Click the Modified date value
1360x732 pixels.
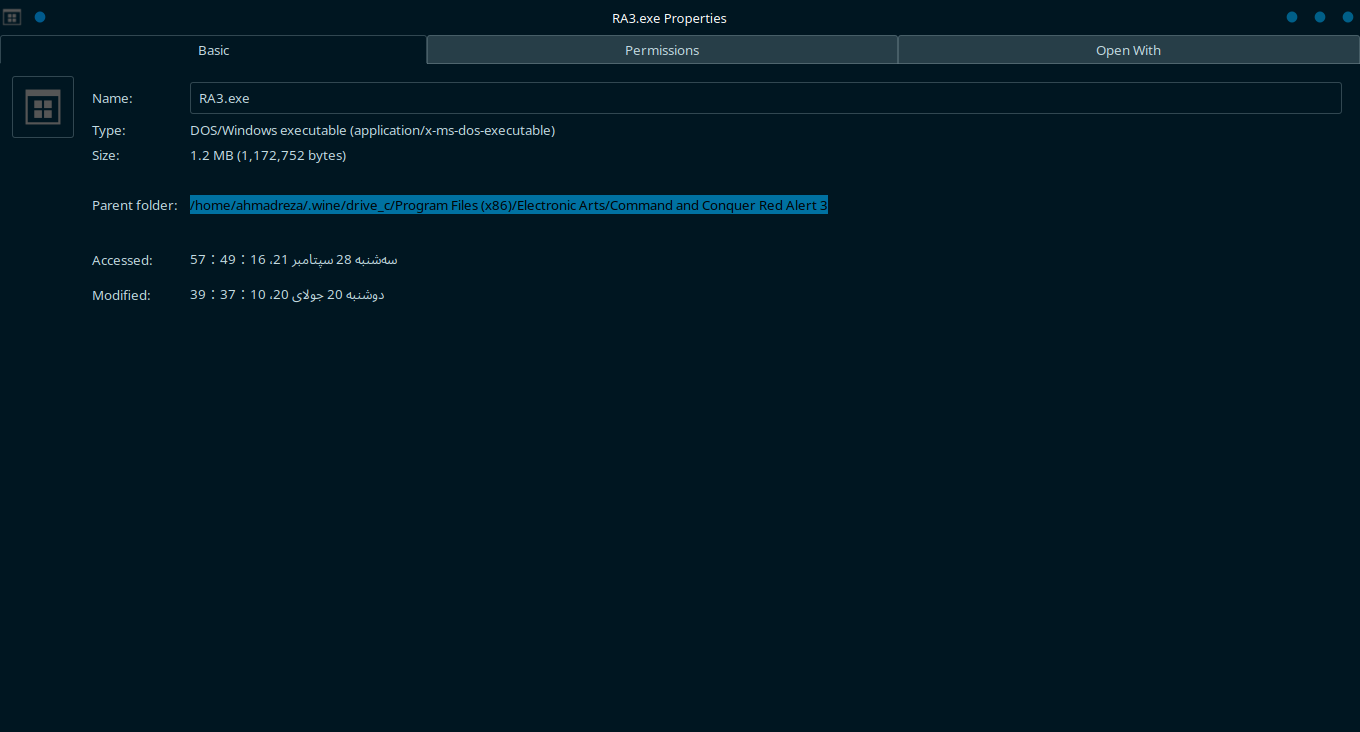click(287, 295)
